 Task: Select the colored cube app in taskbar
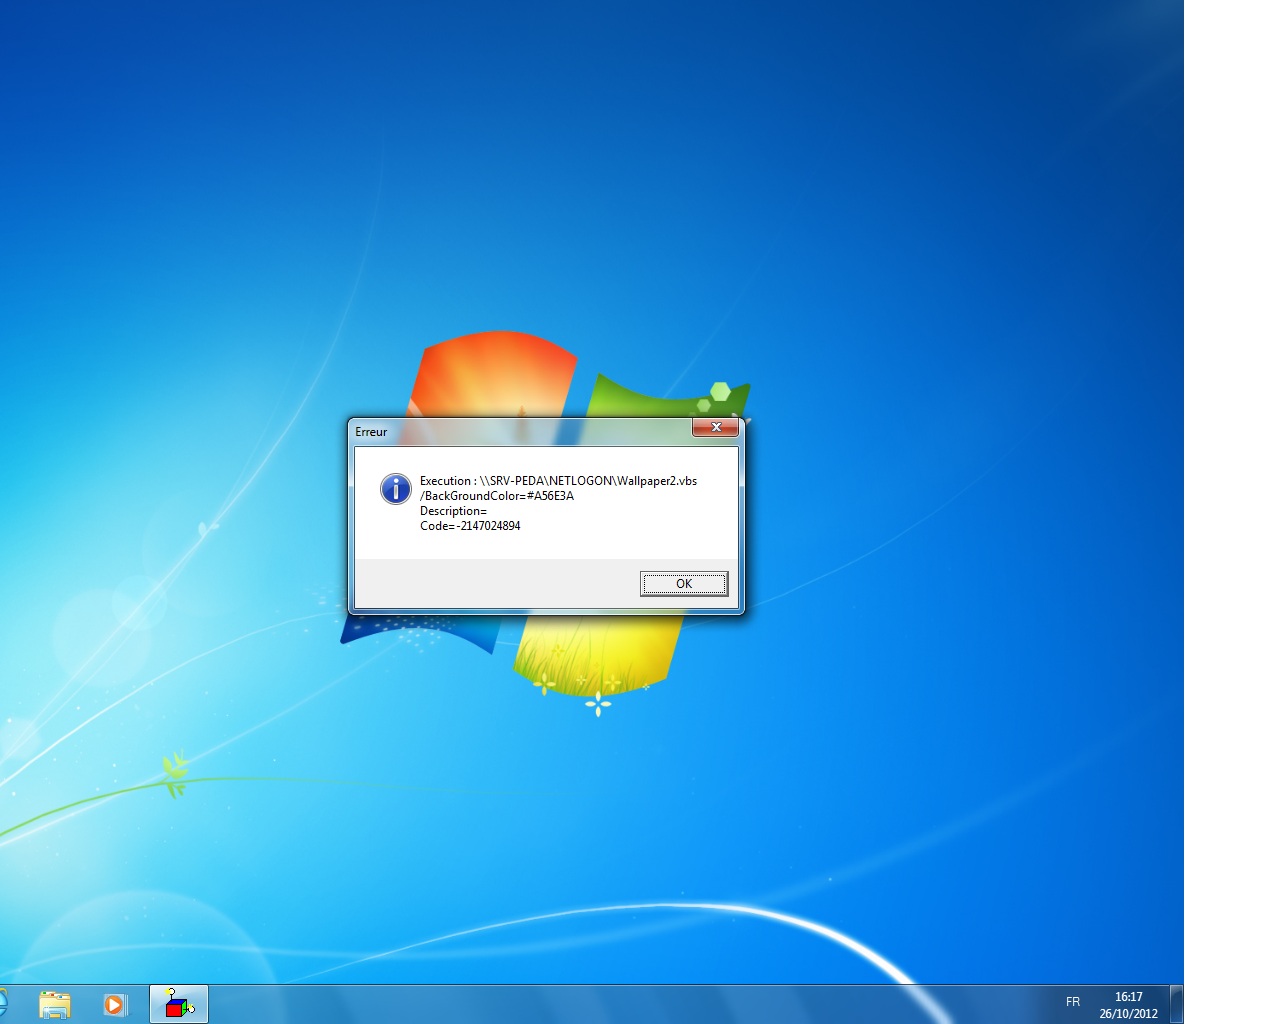(179, 1004)
